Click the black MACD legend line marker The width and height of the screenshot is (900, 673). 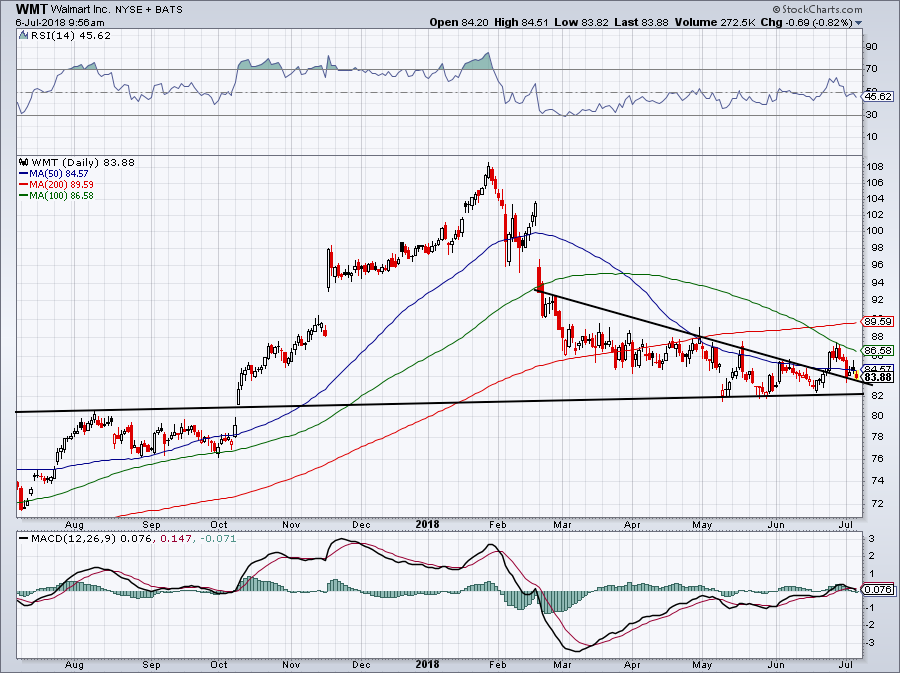coord(24,539)
